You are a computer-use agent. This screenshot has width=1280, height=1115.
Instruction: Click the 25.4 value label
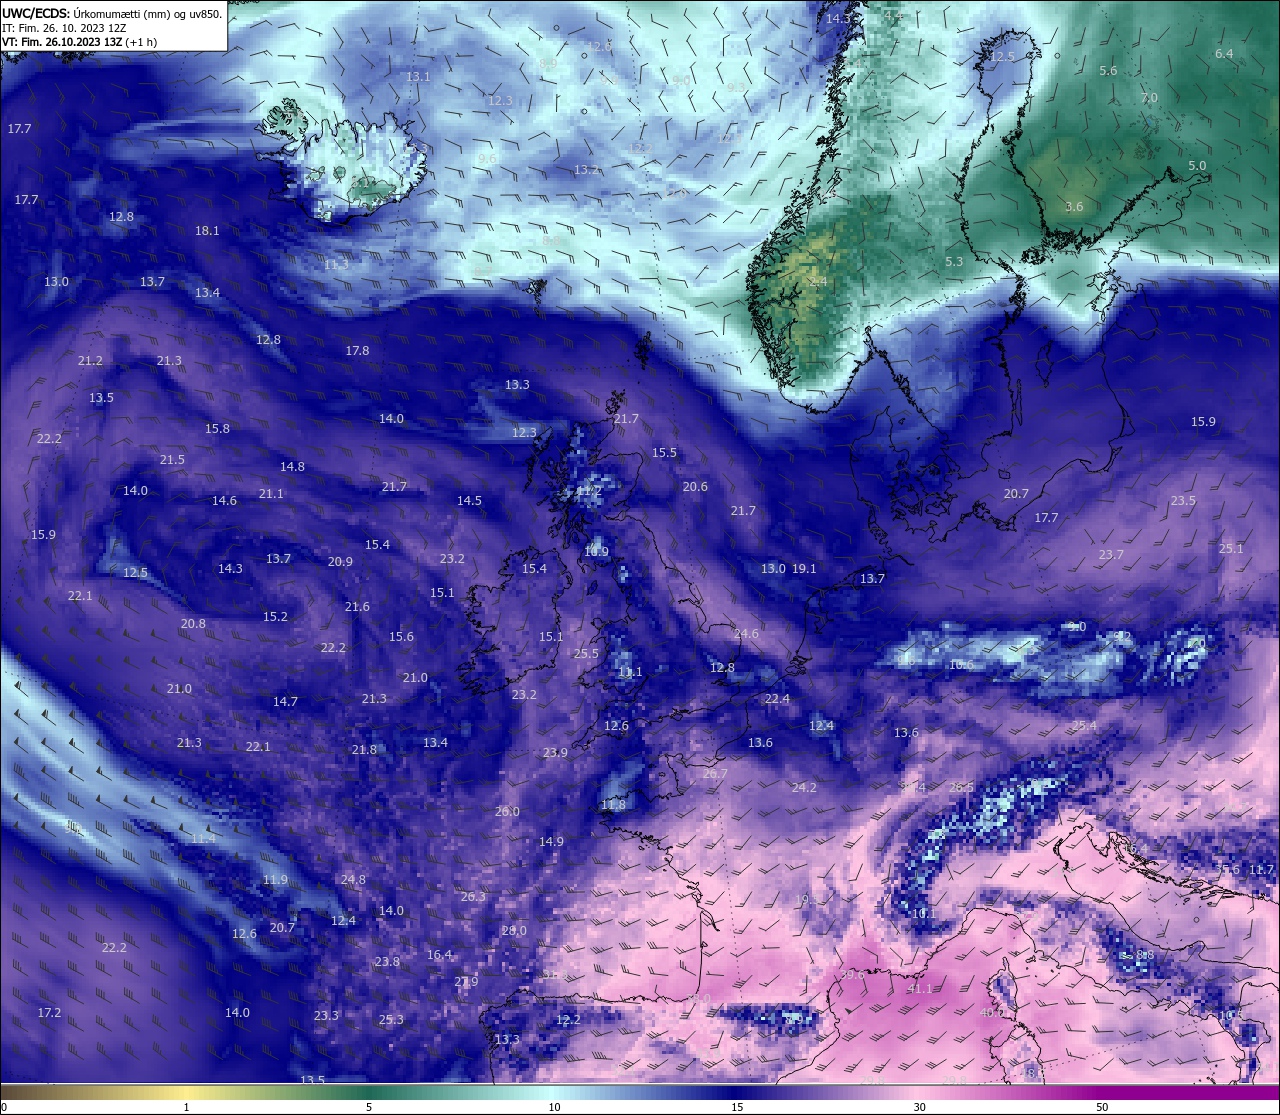(x=1084, y=726)
